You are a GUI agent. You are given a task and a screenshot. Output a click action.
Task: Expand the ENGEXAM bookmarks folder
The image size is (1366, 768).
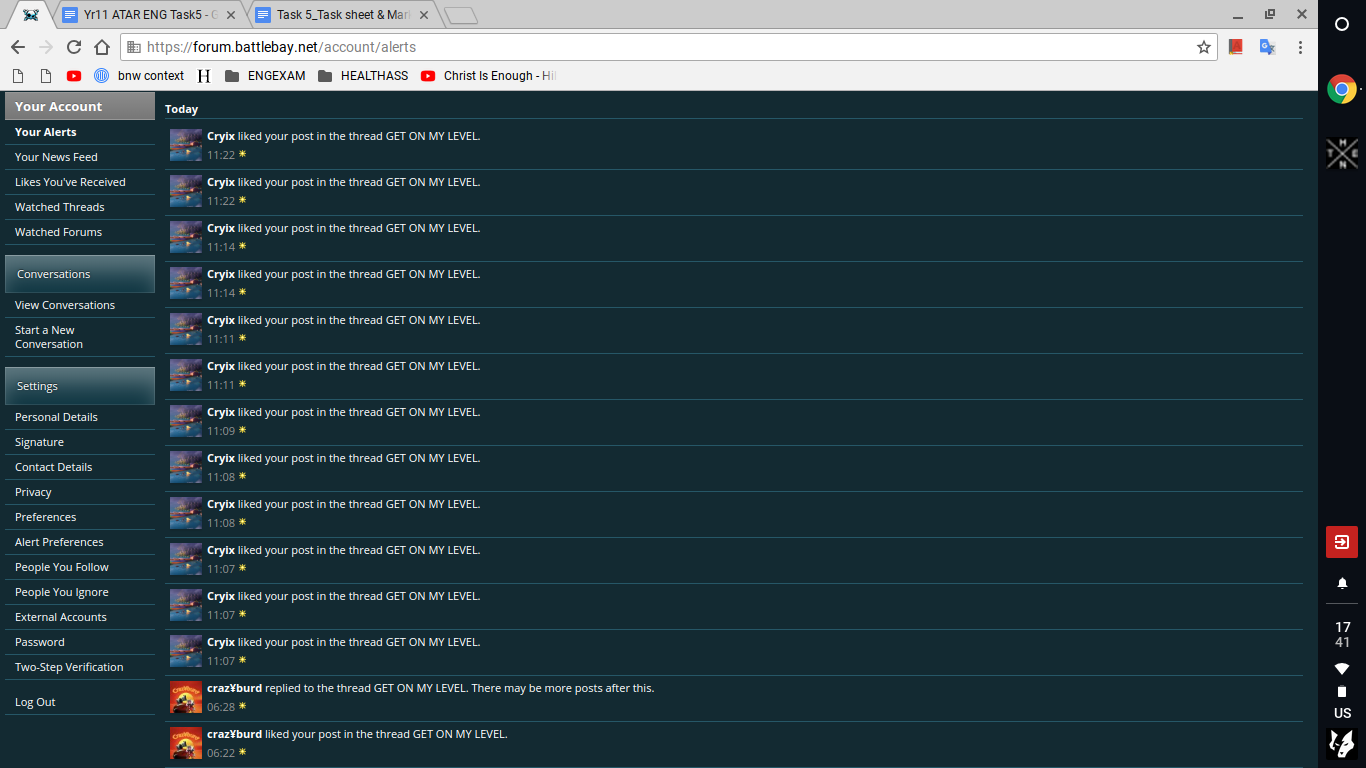coord(265,76)
